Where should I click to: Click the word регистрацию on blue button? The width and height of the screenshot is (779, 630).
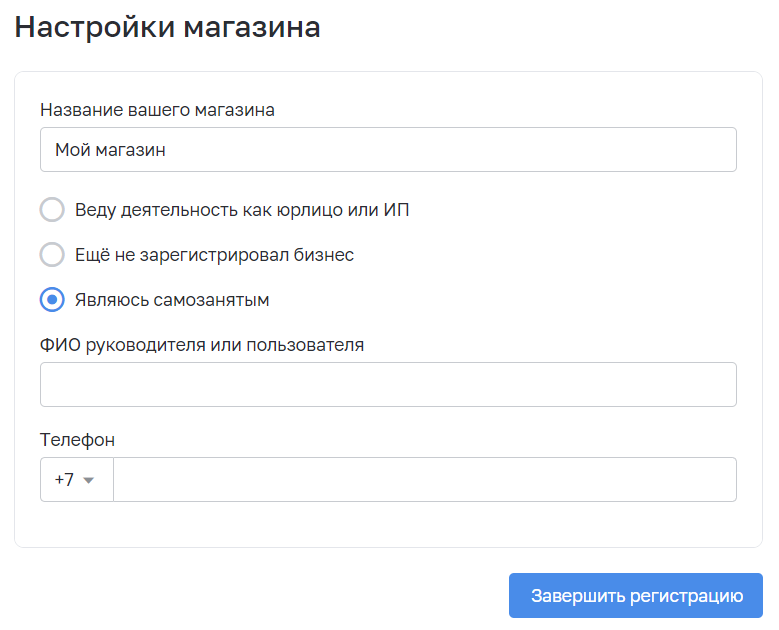(687, 596)
